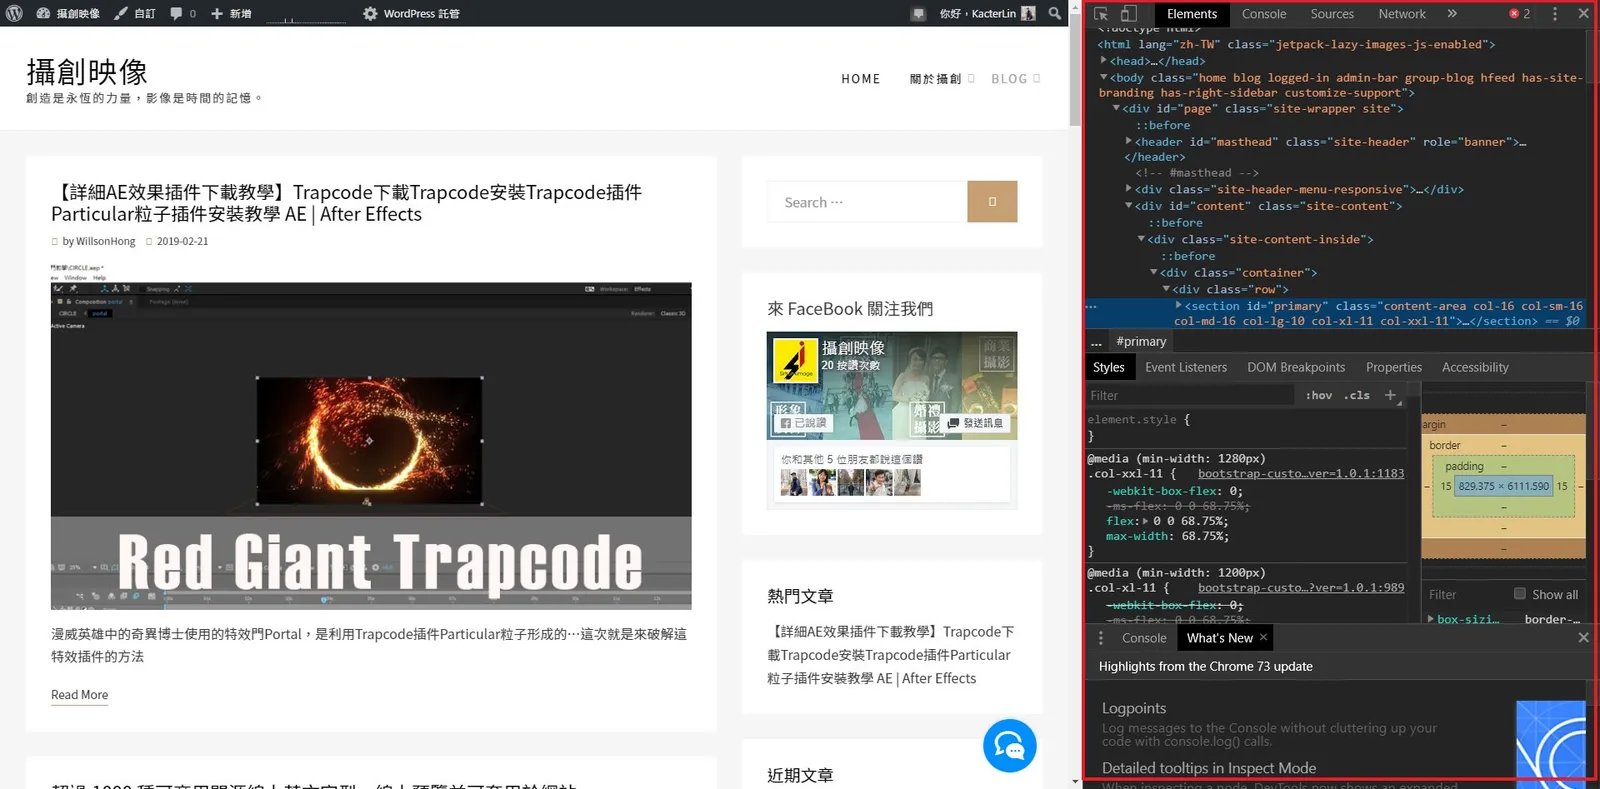This screenshot has height=789, width=1600.
Task: Select the Event Listeners tab
Action: pos(1186,367)
